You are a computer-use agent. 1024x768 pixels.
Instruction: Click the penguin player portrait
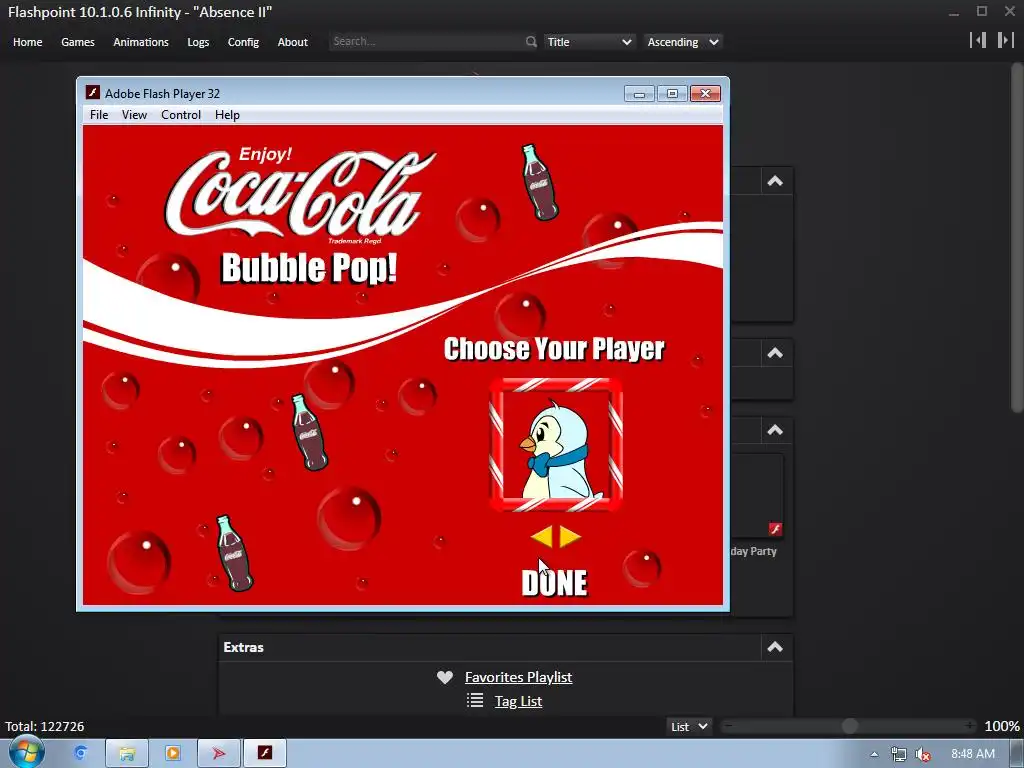click(x=556, y=445)
